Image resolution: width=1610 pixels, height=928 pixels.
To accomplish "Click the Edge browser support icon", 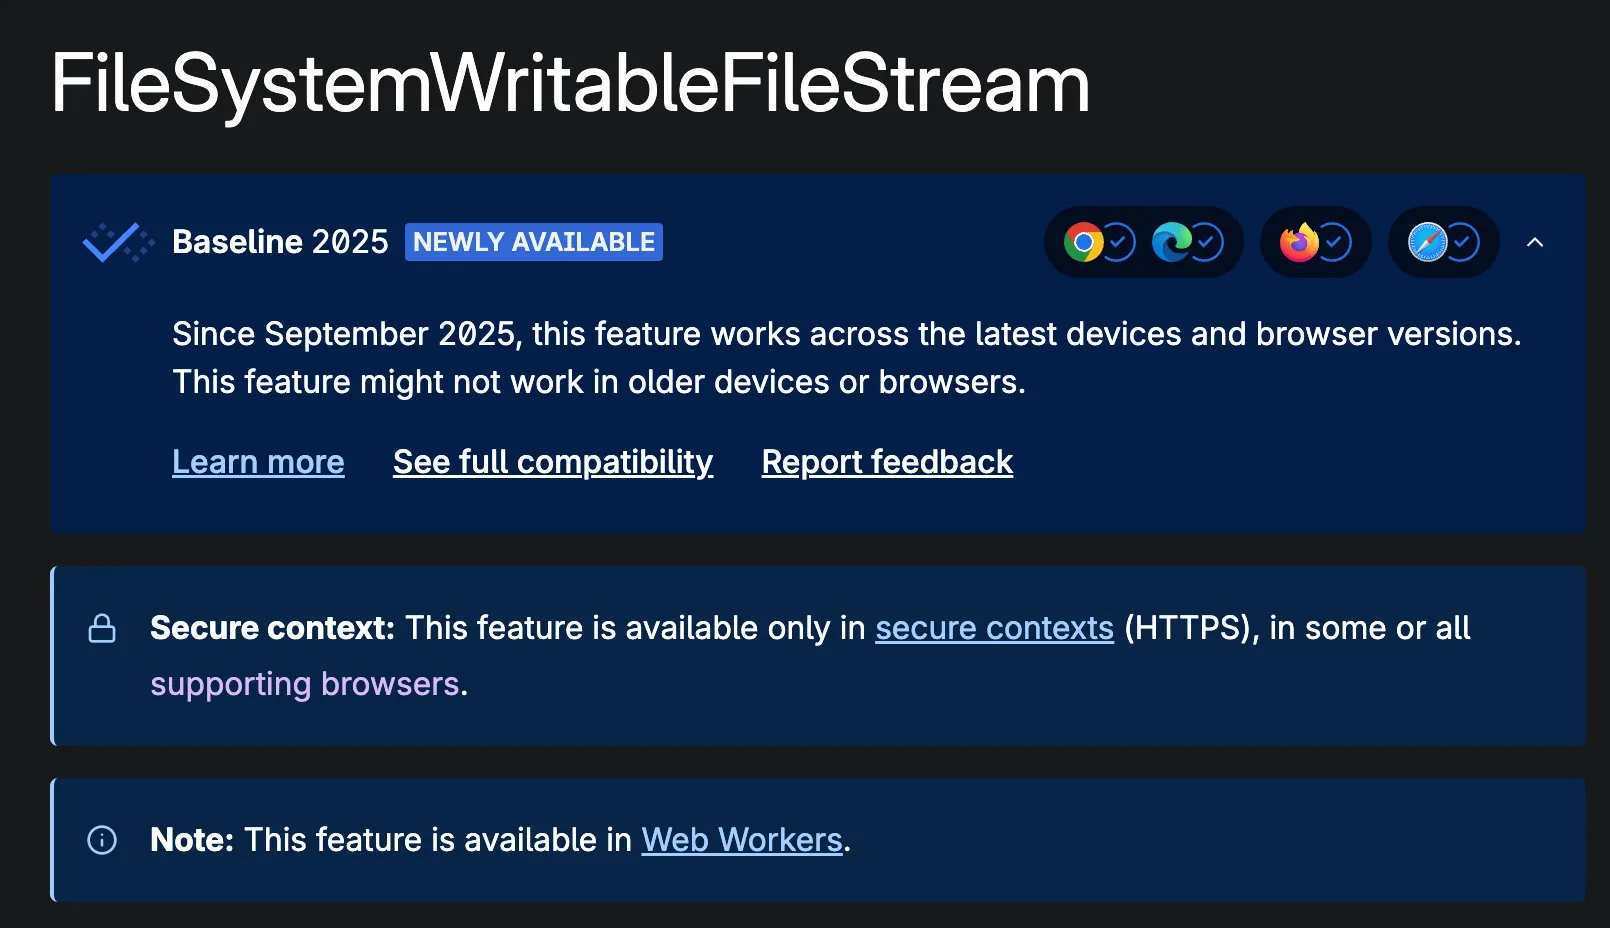I will pos(1171,242).
